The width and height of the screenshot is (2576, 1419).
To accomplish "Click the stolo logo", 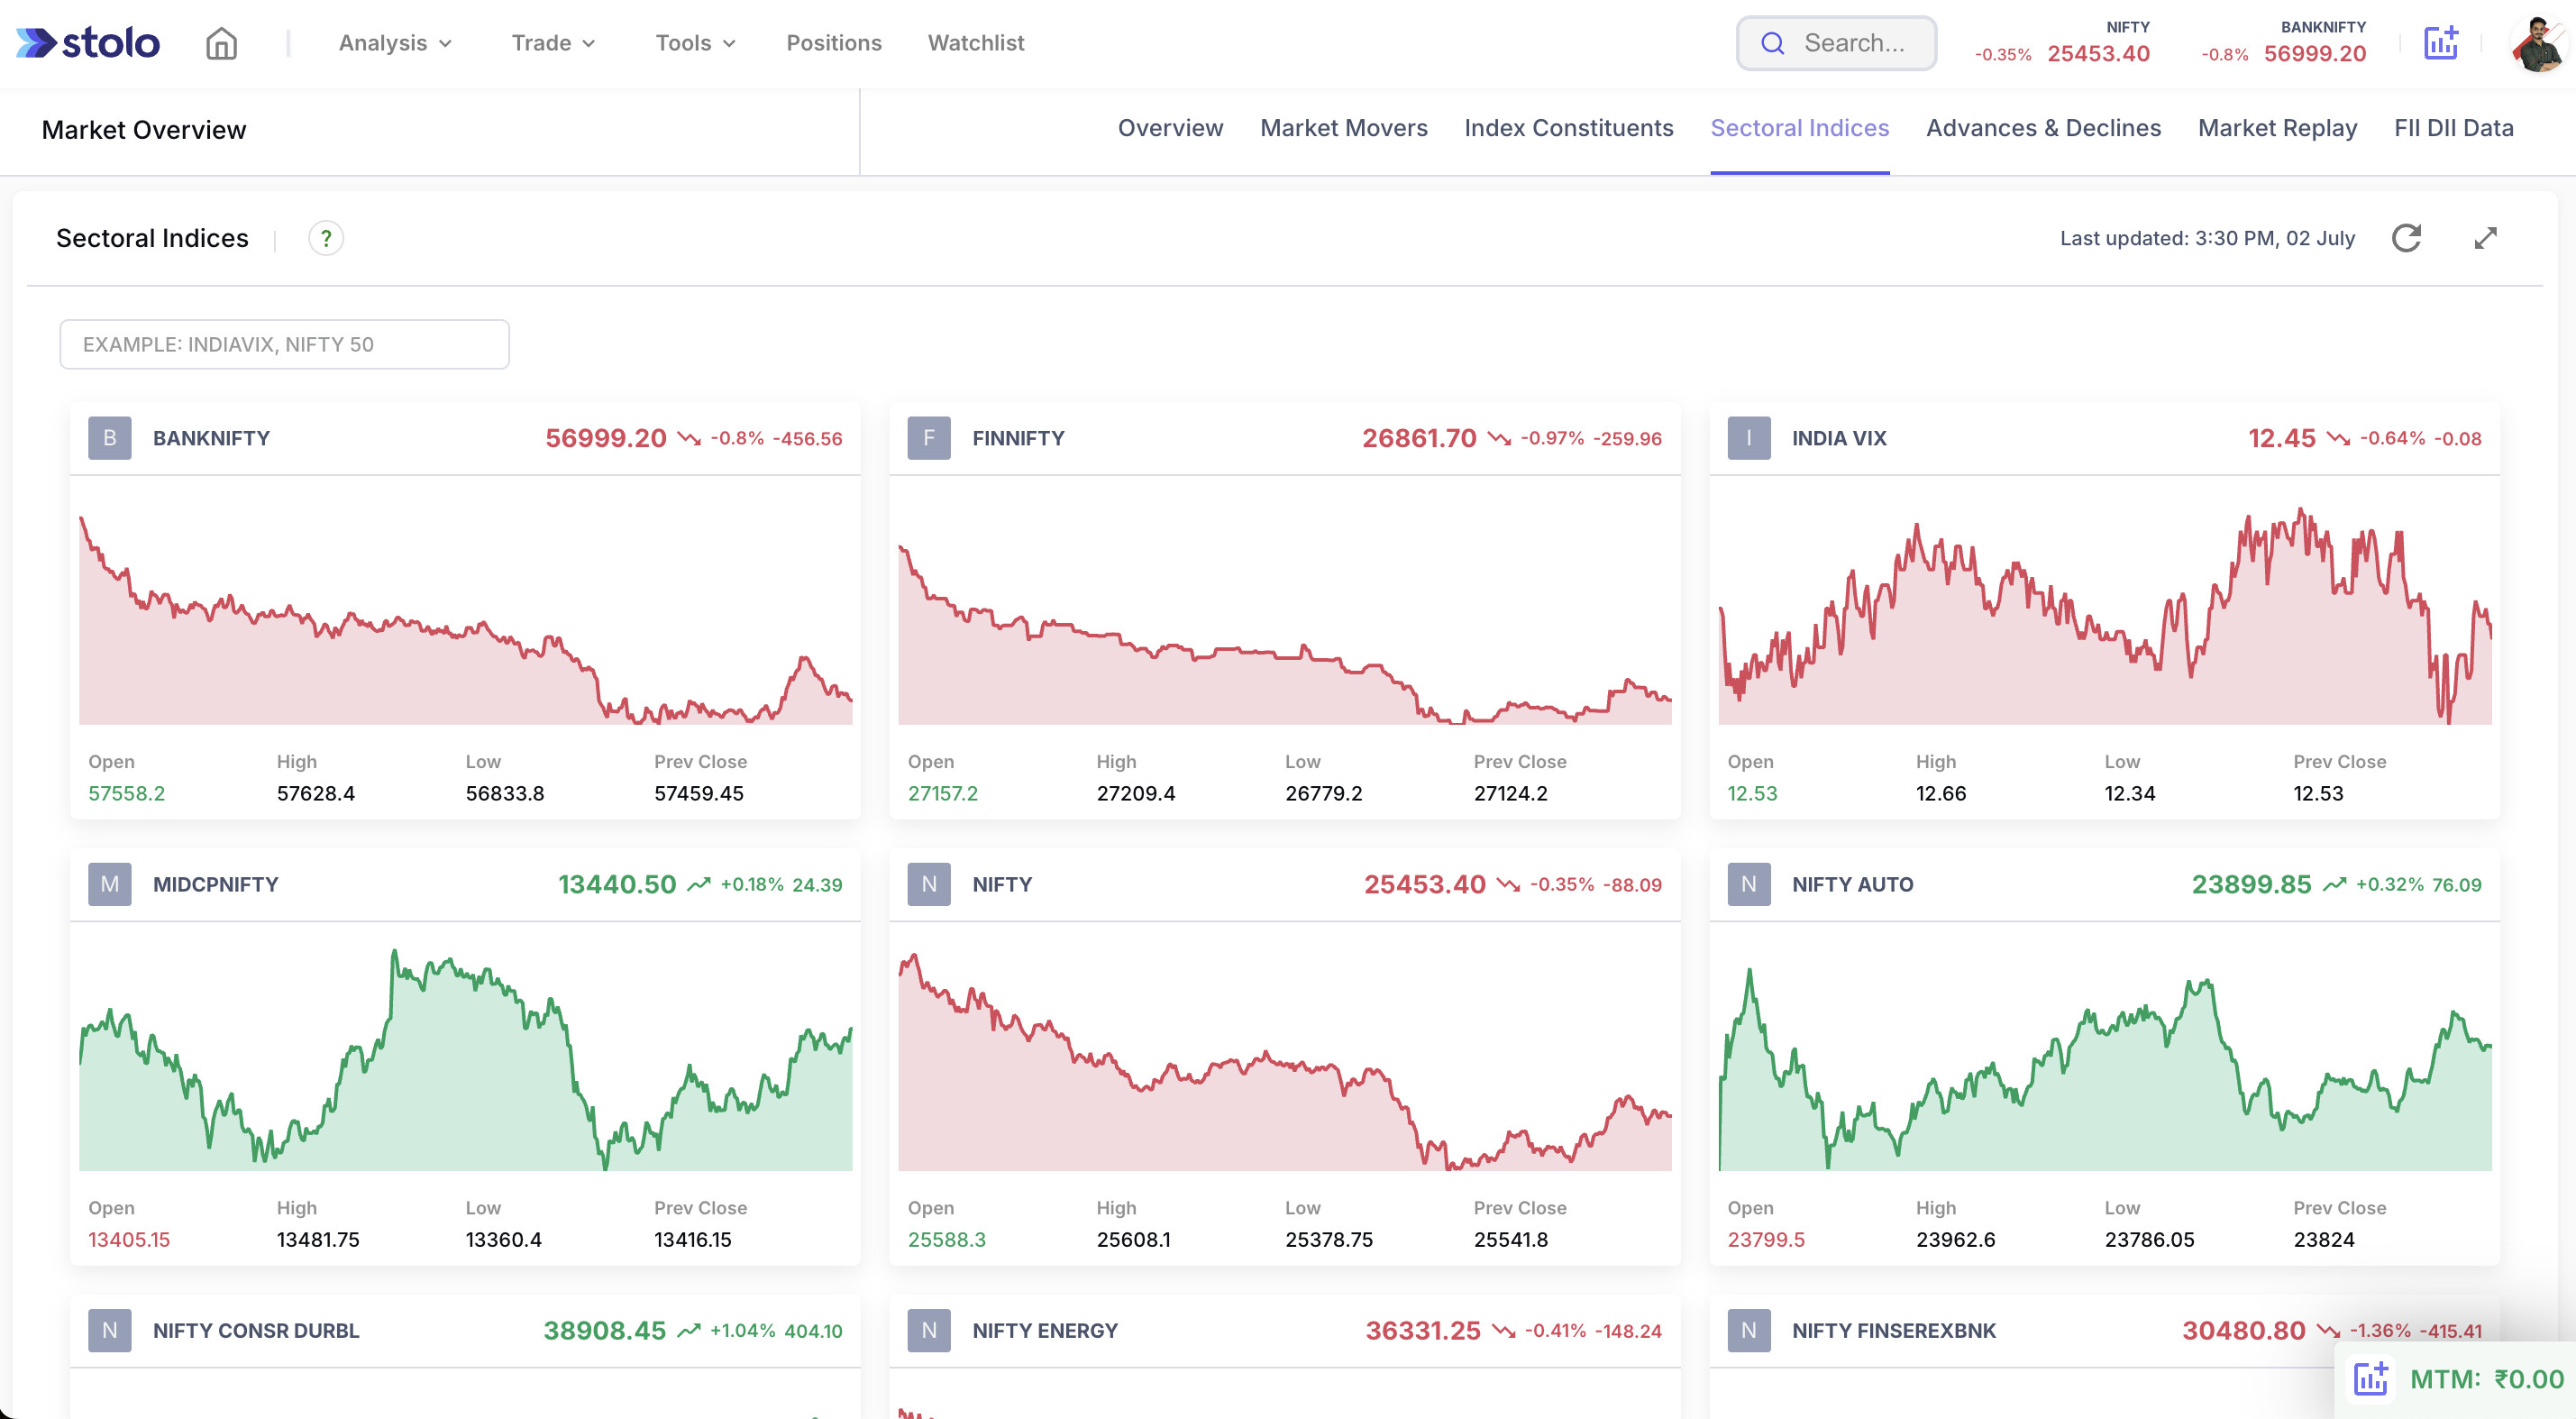I will tap(88, 43).
